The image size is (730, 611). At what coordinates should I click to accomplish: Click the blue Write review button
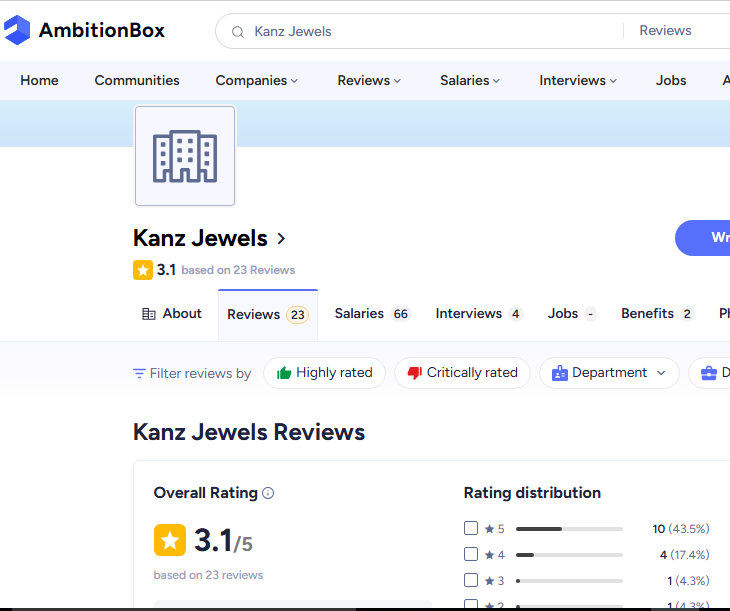tap(703, 238)
